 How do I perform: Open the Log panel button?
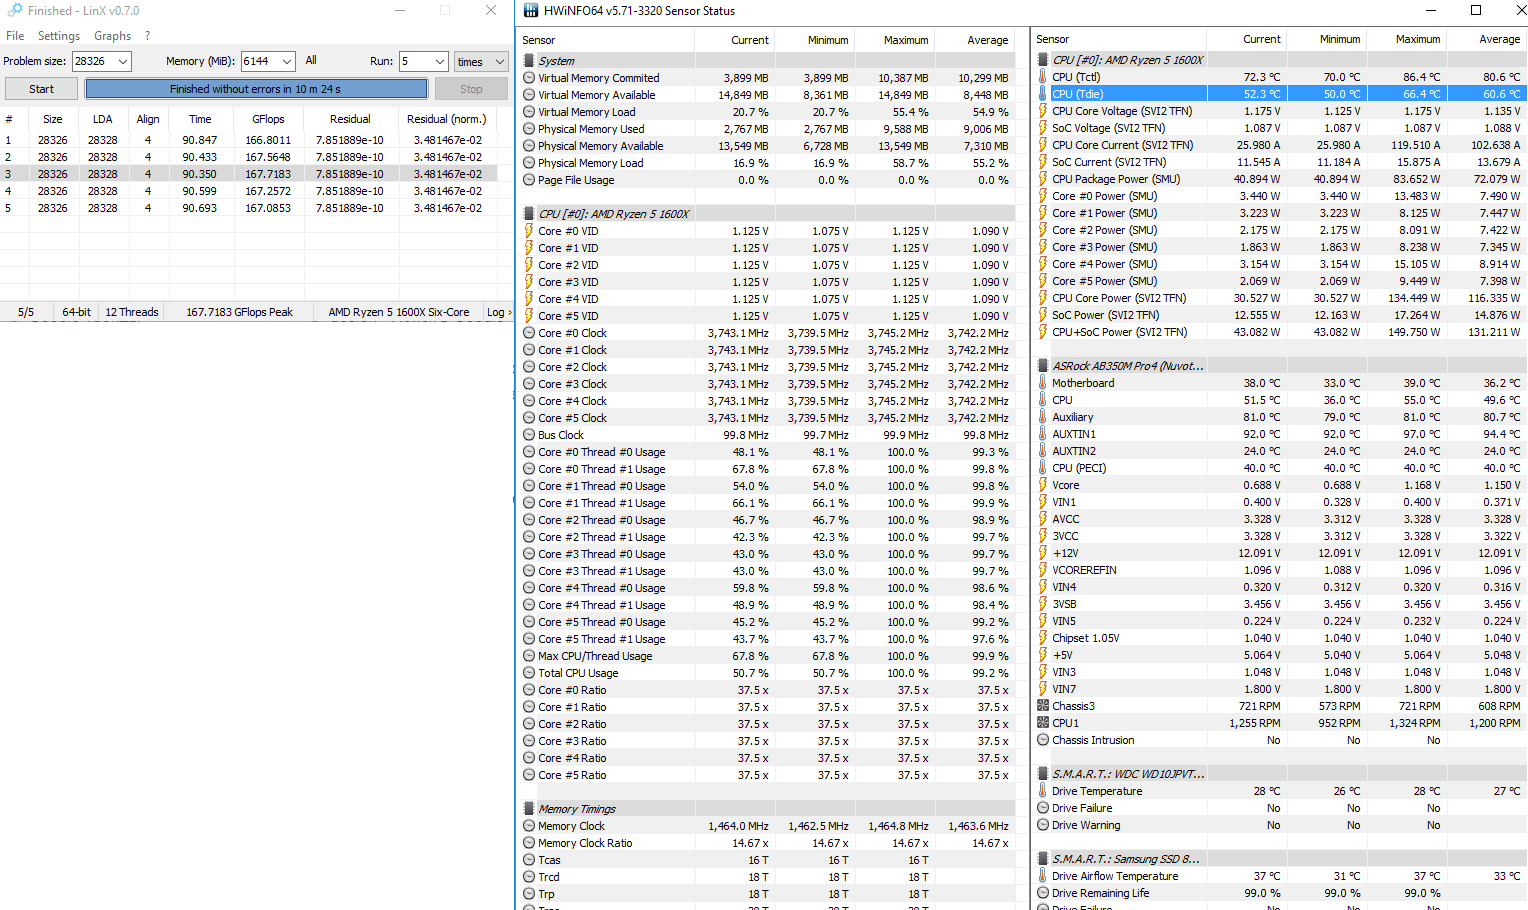click(498, 312)
